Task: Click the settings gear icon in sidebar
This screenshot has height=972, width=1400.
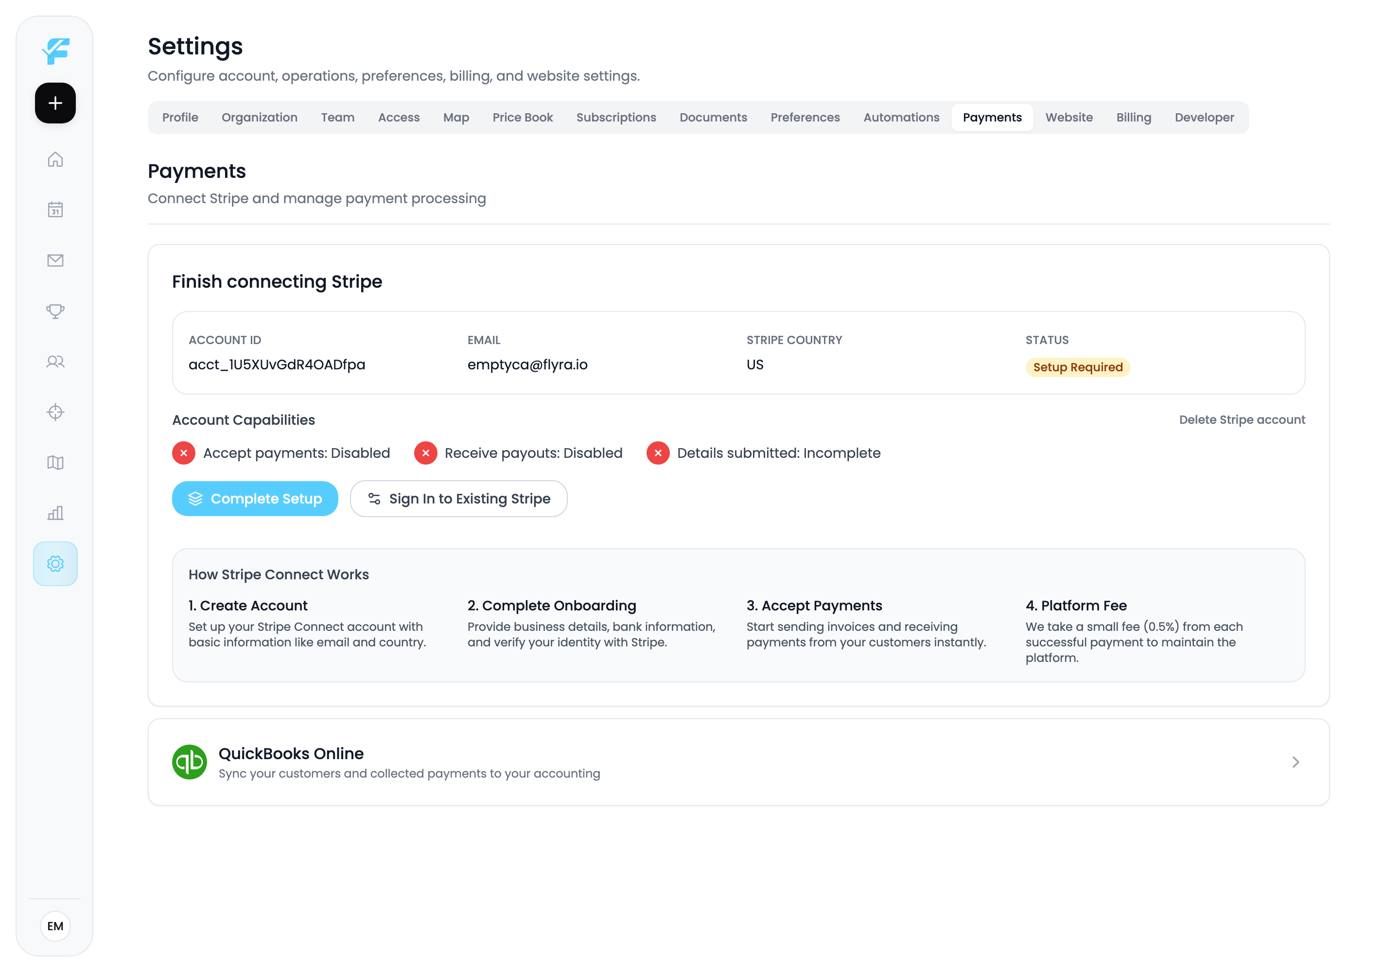Action: (x=55, y=564)
